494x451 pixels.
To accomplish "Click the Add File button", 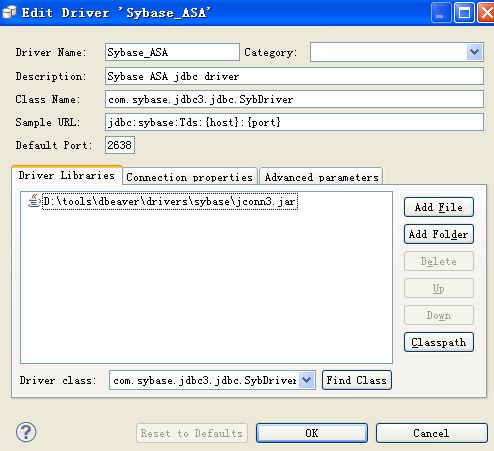I will click(439, 207).
